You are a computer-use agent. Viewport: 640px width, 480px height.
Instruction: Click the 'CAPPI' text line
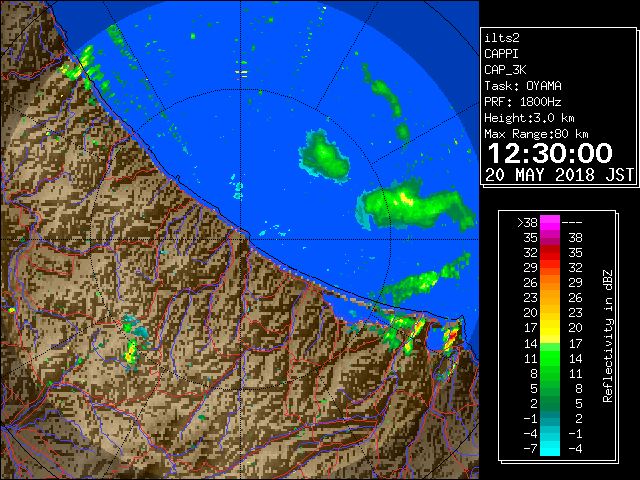click(x=501, y=54)
